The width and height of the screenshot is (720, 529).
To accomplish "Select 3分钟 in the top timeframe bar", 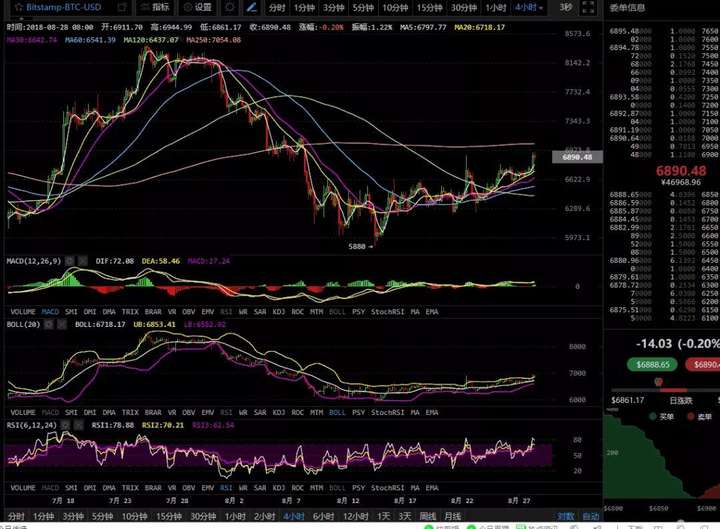I will pyautogui.click(x=333, y=8).
